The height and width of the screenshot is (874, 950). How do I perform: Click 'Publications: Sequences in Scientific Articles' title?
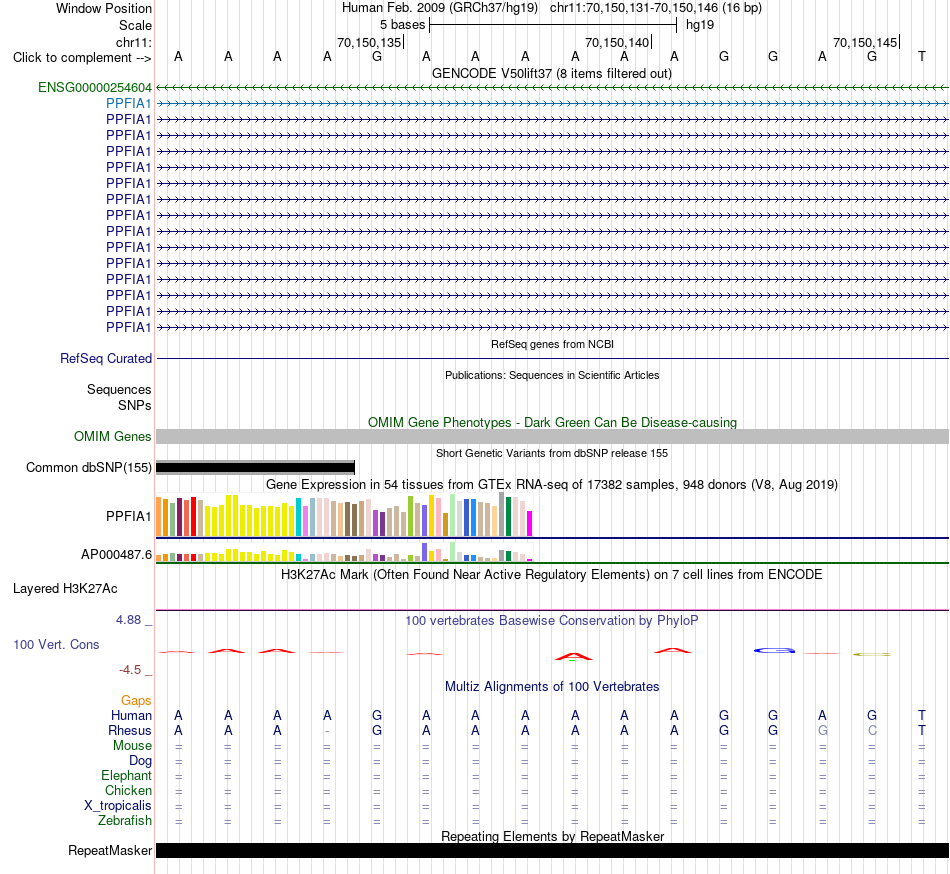tap(552, 375)
